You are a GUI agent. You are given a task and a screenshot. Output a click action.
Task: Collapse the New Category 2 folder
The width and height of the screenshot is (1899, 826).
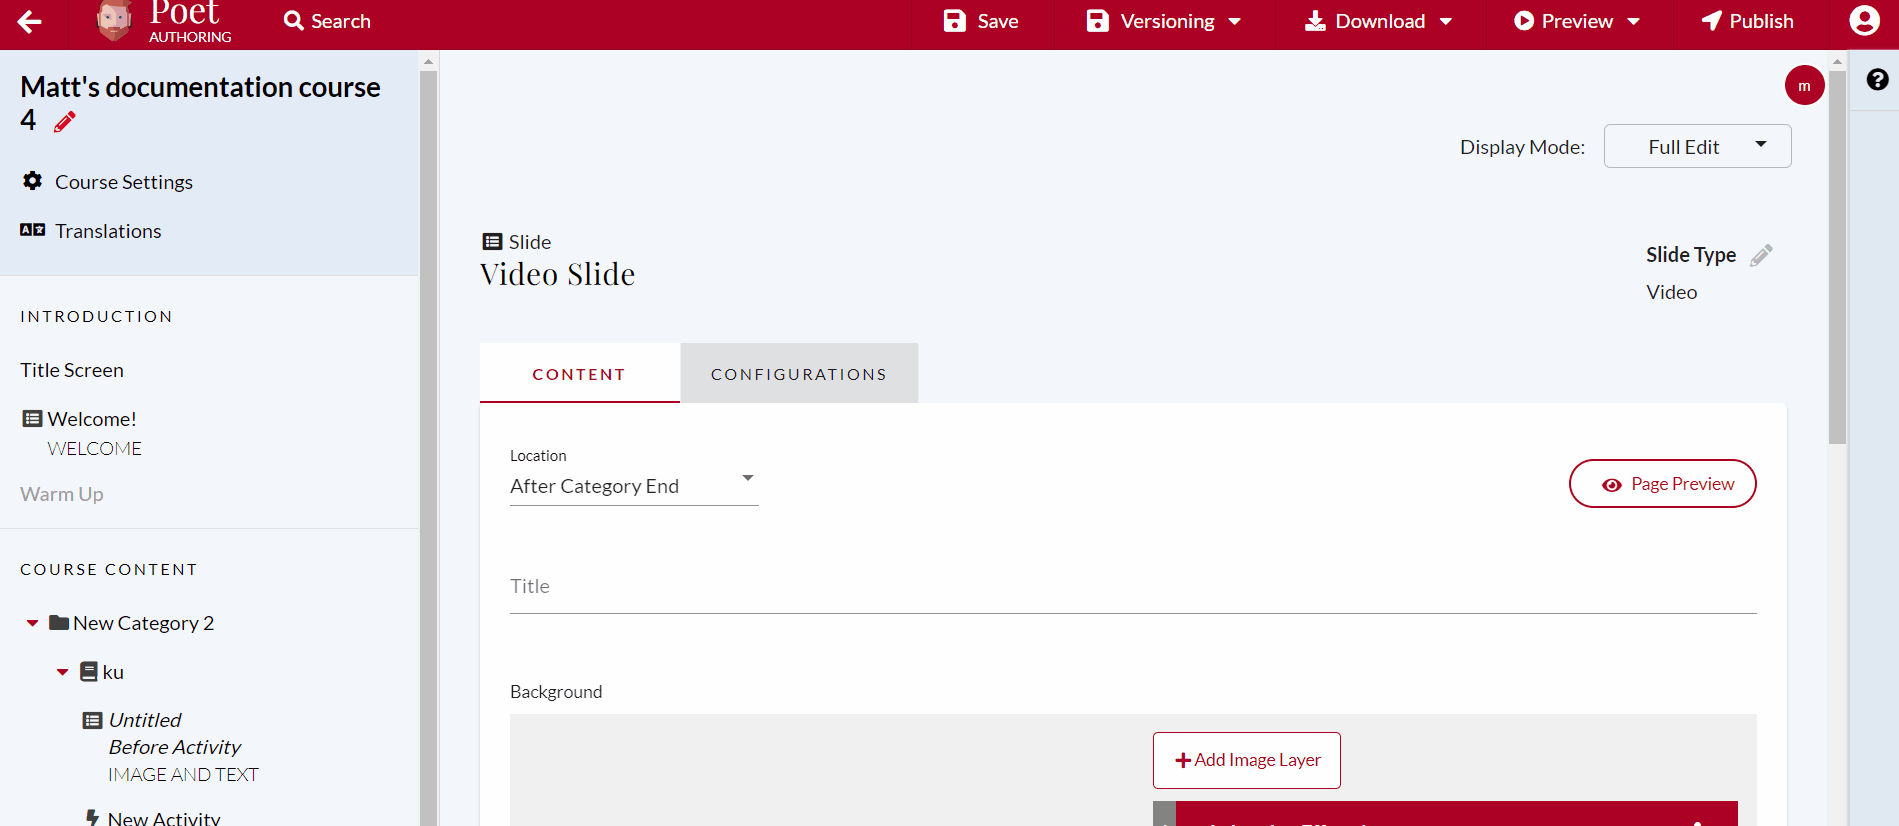[33, 623]
